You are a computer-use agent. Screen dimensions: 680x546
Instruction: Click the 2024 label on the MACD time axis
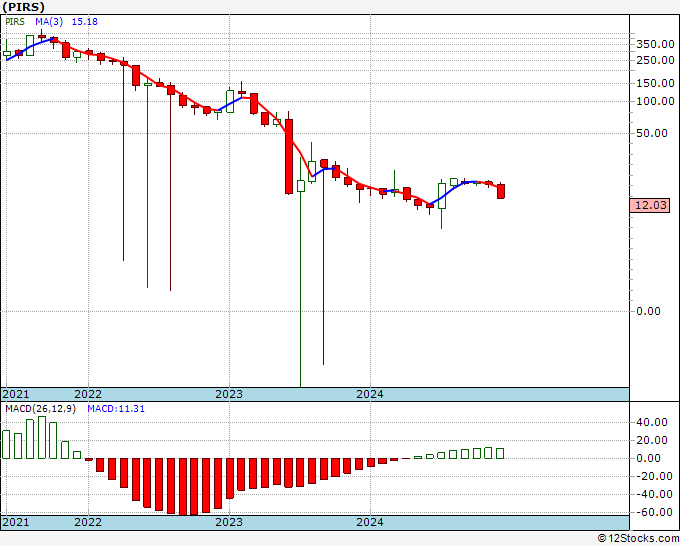[370, 522]
